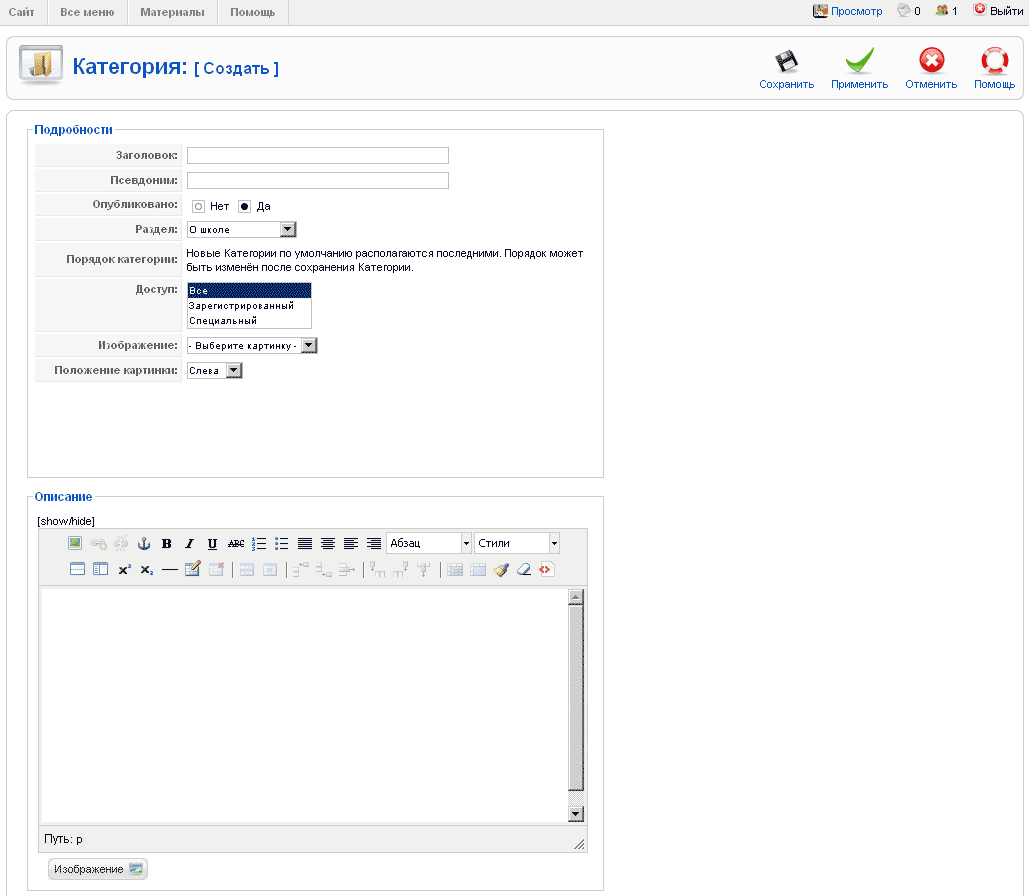Select the 'Да' published radio button
The width and height of the screenshot is (1029, 896).
[244, 206]
